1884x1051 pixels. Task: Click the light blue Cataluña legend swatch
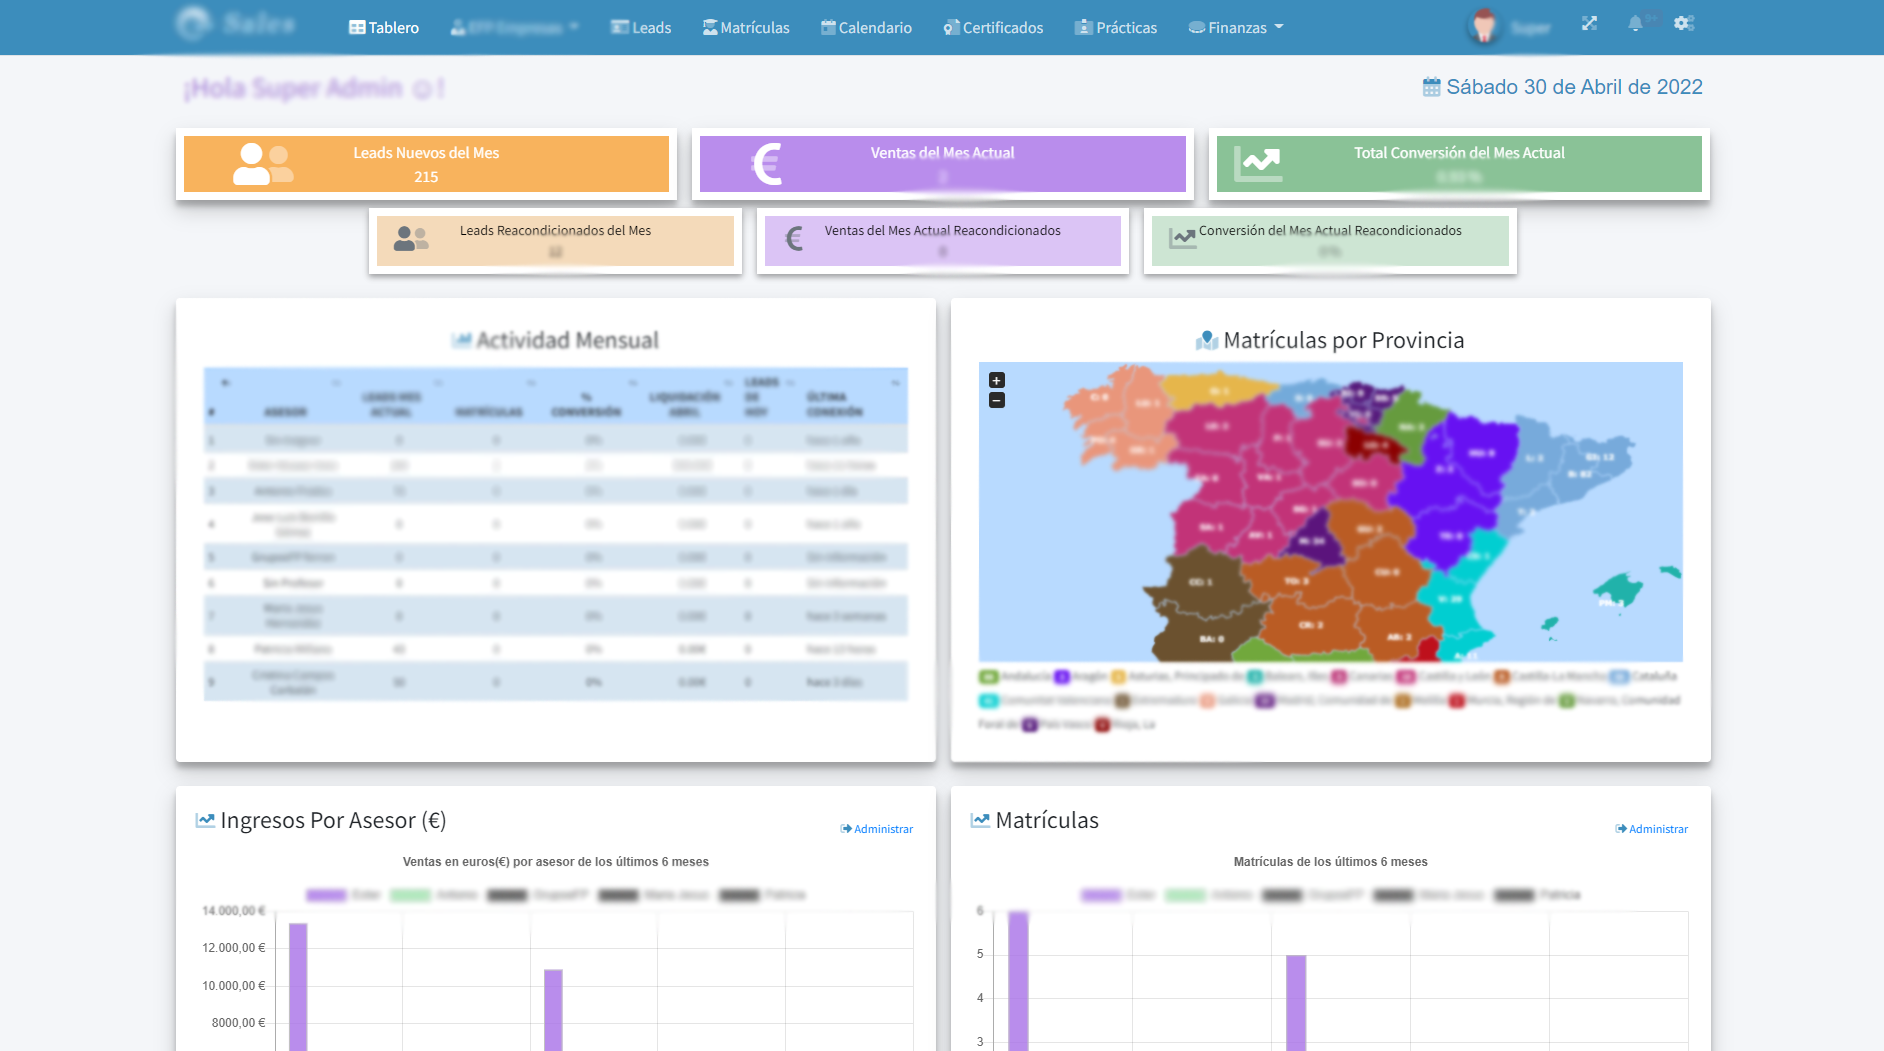[x=1619, y=677]
